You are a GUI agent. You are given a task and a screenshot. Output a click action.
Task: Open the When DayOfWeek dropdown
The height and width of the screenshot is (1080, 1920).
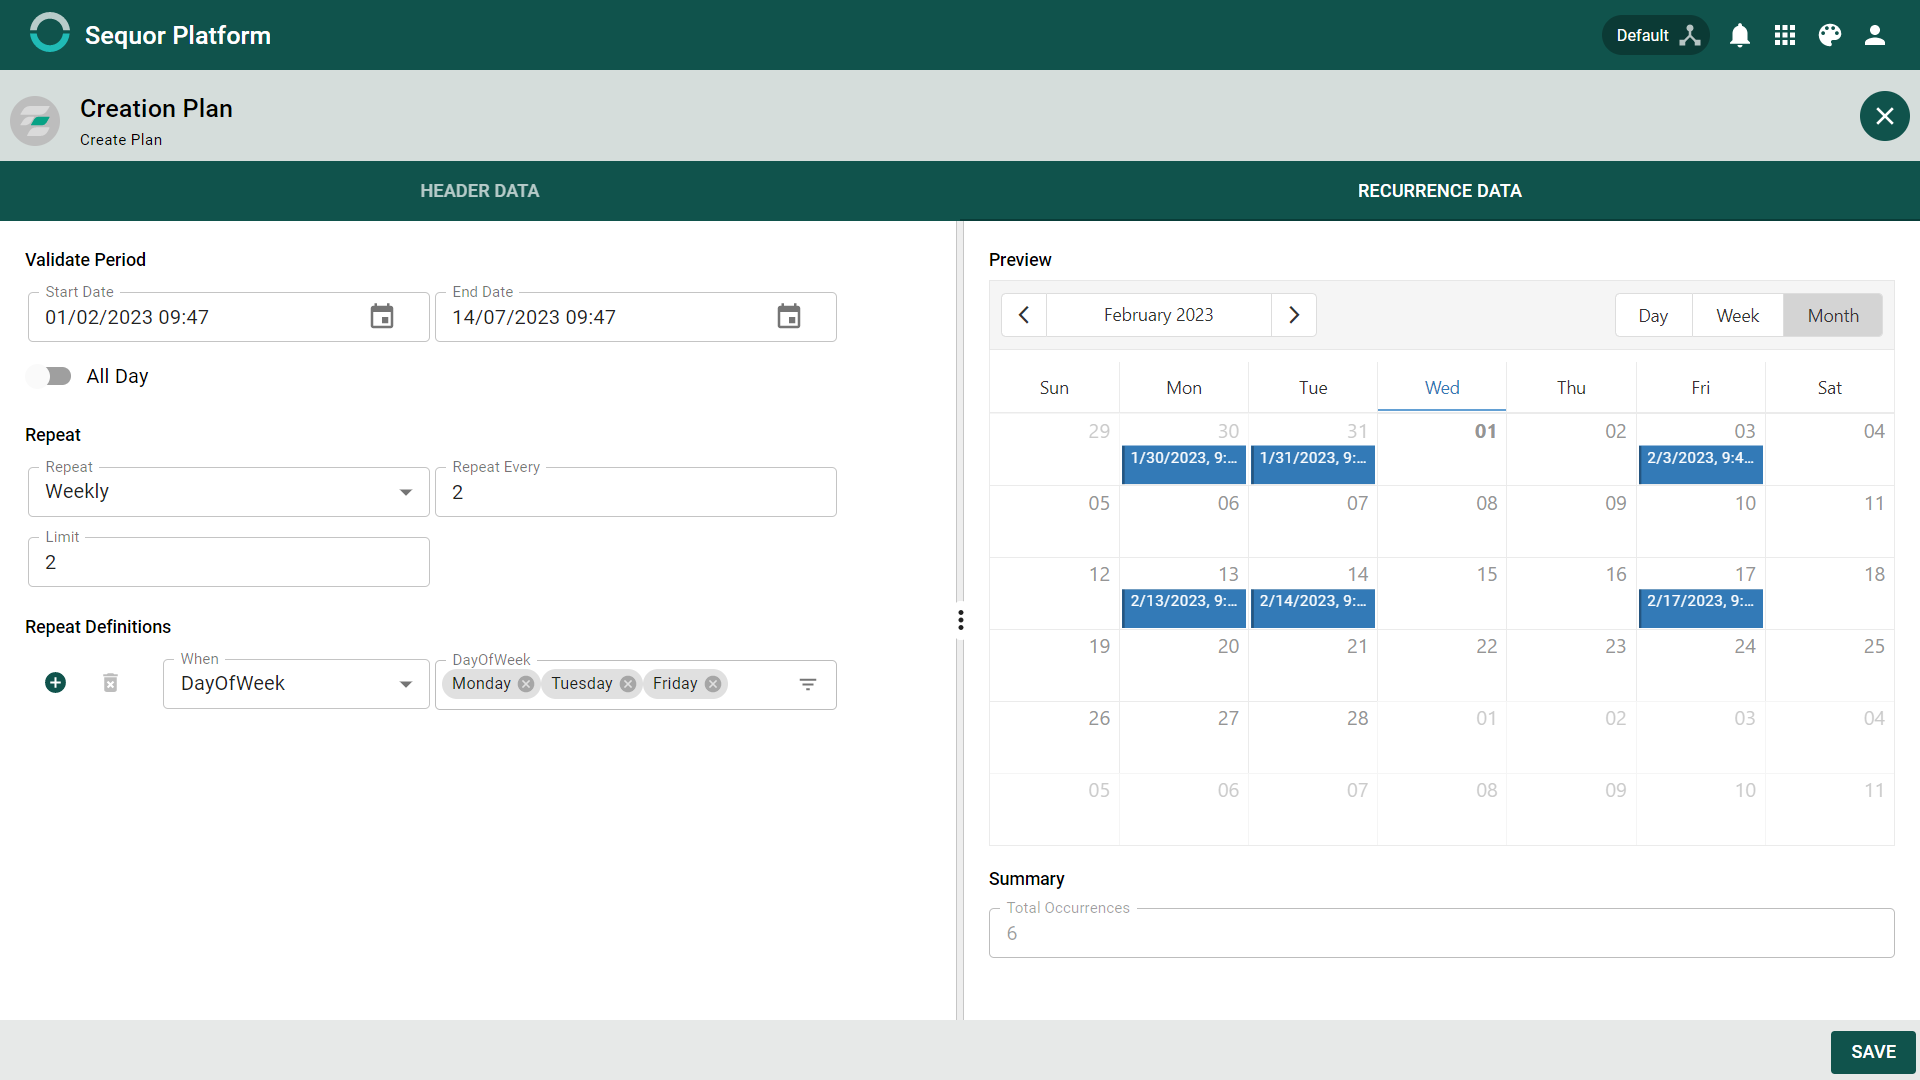click(296, 684)
